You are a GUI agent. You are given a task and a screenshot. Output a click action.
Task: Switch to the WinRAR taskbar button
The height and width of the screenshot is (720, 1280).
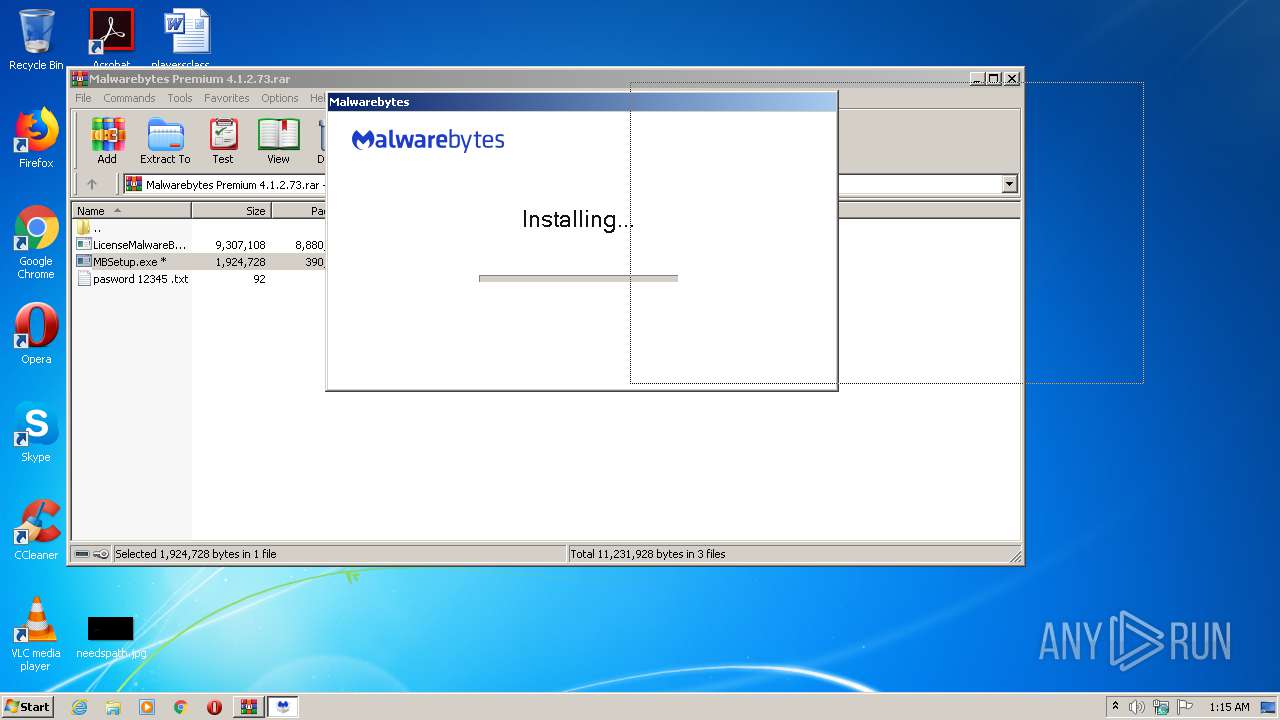[249, 707]
